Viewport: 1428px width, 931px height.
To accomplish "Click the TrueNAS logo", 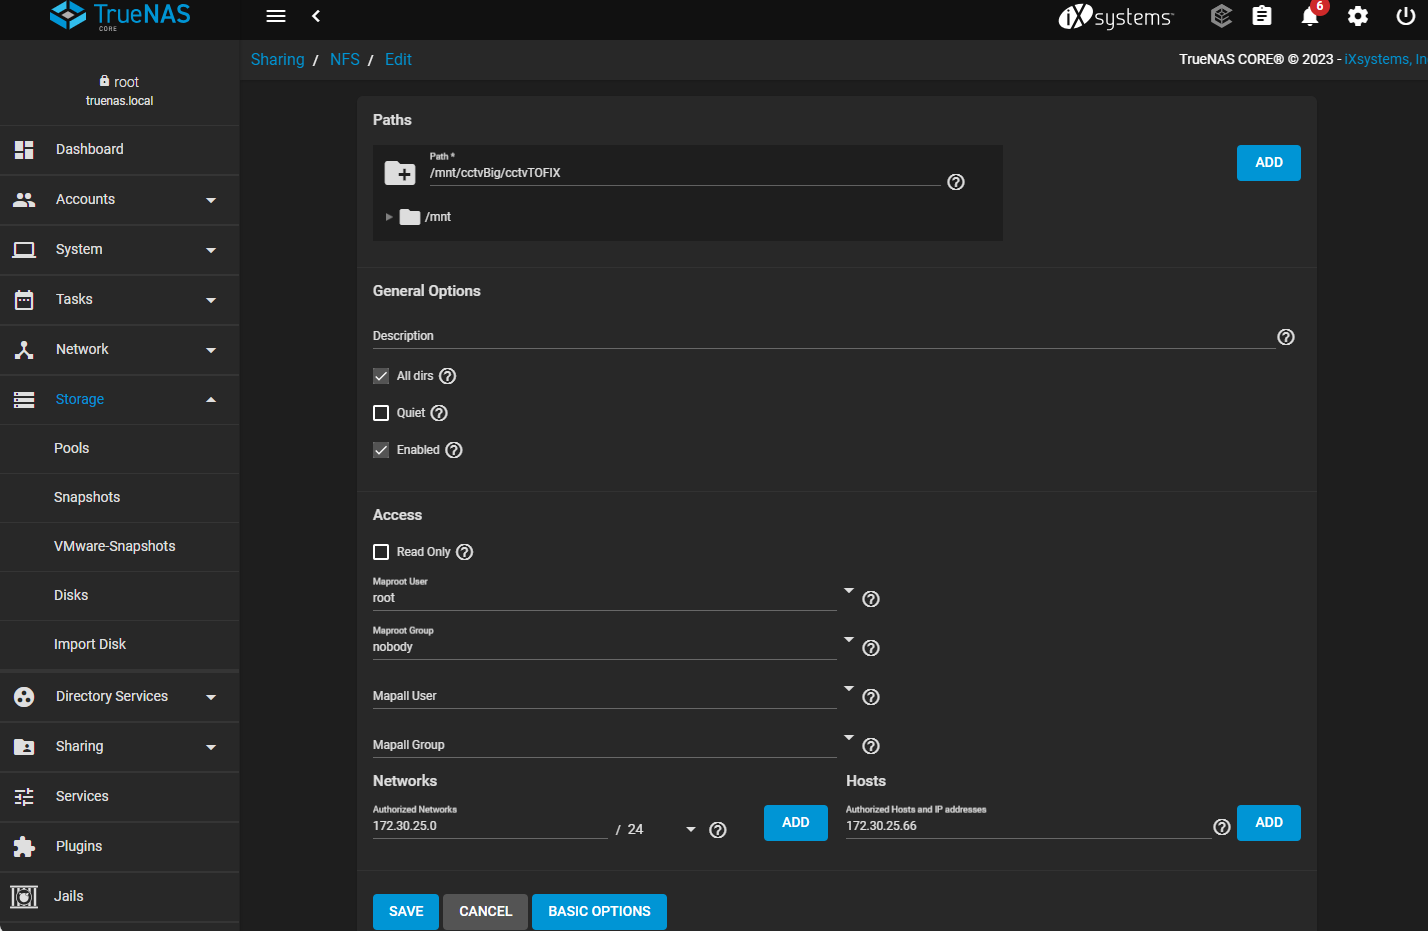I will point(120,16).
